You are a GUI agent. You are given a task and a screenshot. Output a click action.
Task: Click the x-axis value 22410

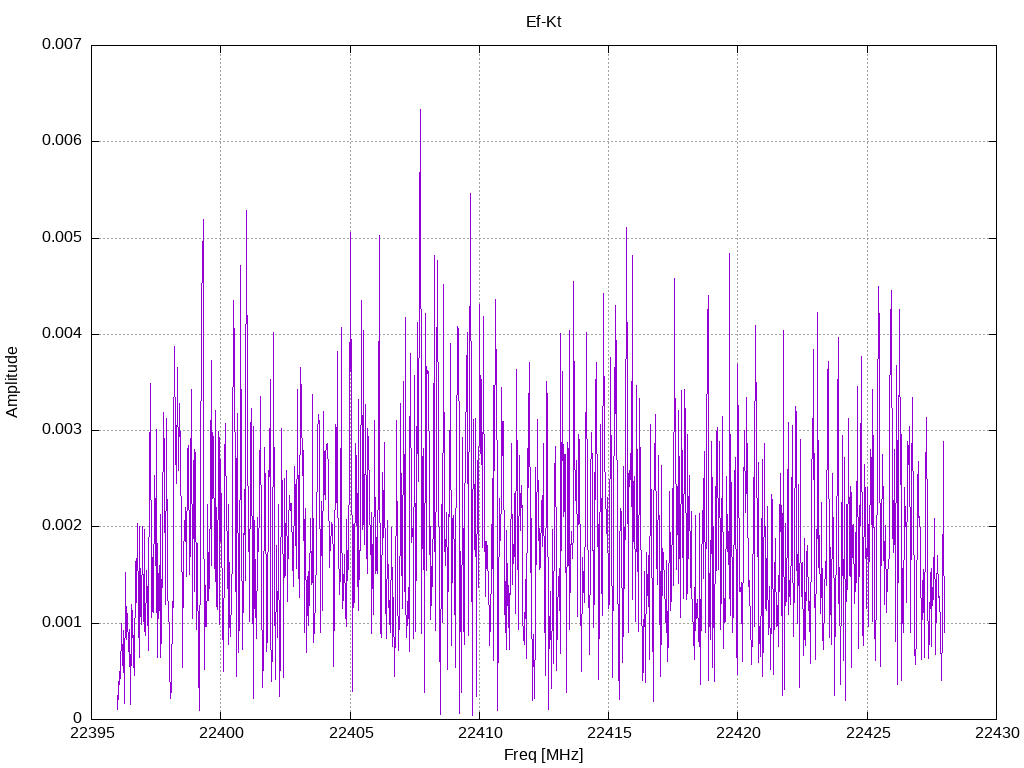pos(479,733)
